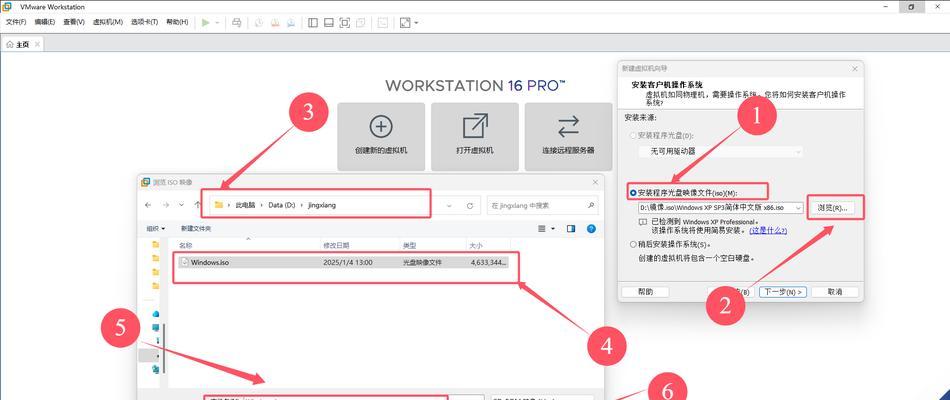Image resolution: width=950 pixels, height=400 pixels.
Task: Click the Forward arrow in the browse ISO dialog
Action: [x=165, y=205]
